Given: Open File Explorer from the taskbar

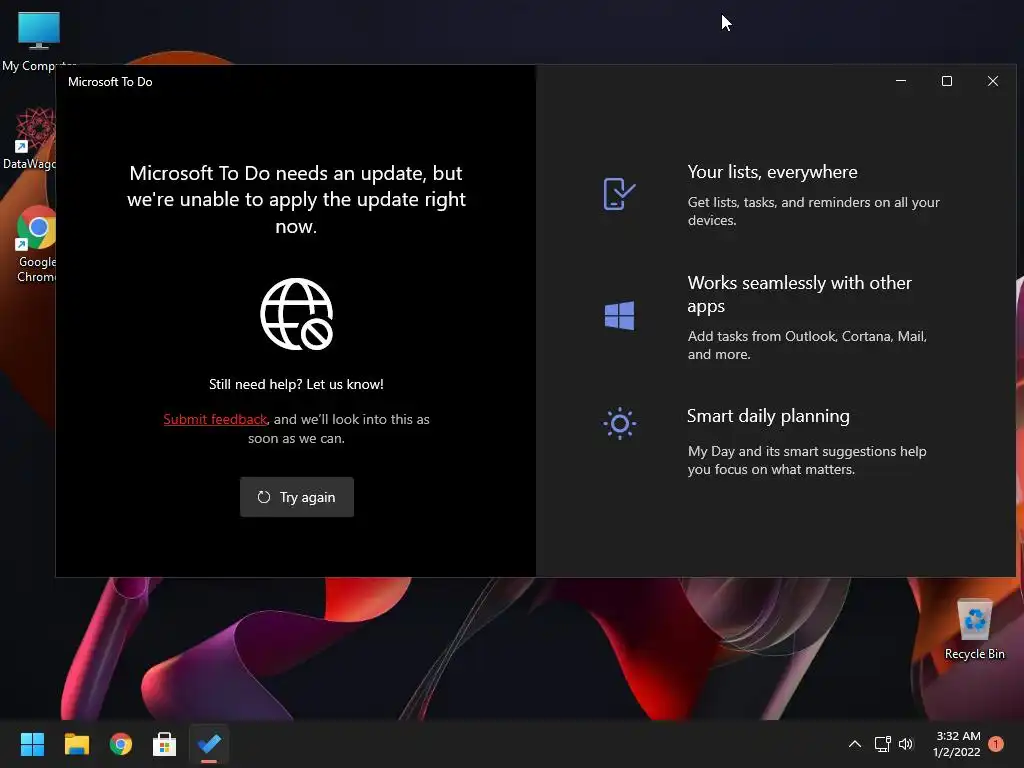Looking at the screenshot, I should (76, 744).
